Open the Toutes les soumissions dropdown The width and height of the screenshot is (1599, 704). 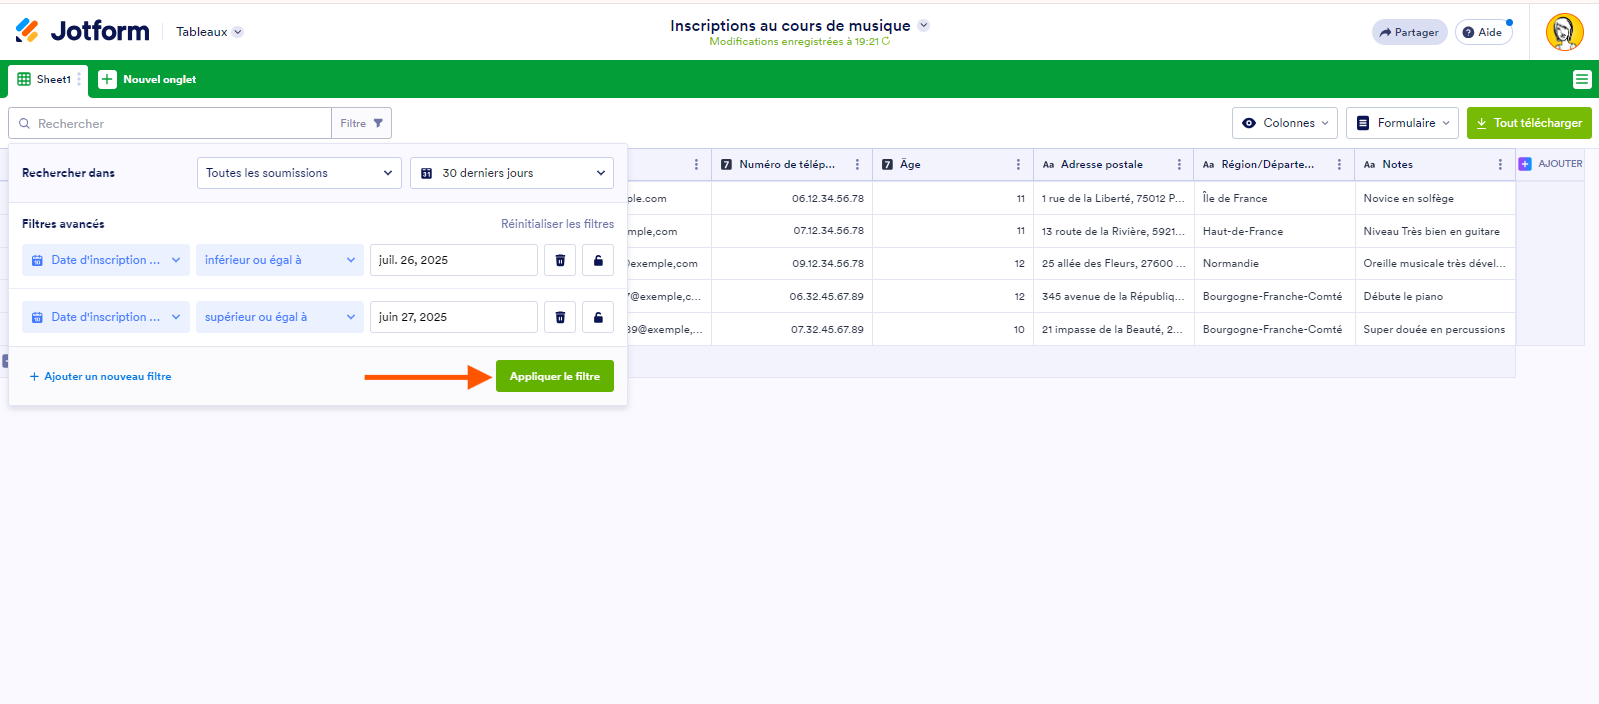pos(299,173)
